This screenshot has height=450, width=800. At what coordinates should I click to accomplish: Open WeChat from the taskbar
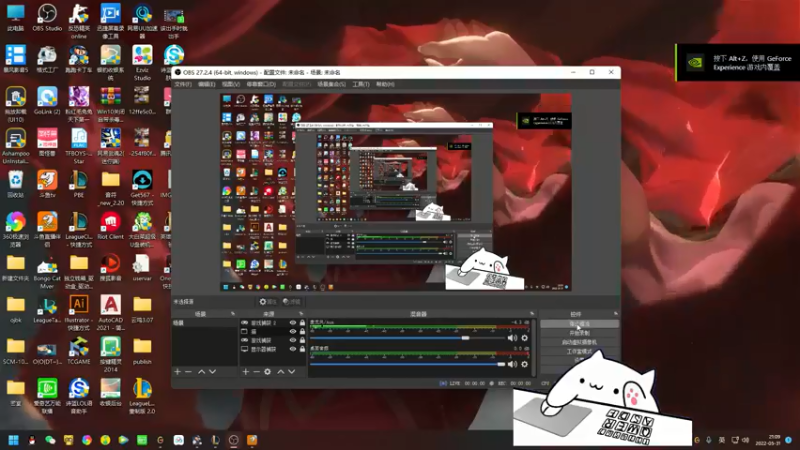click(50, 440)
